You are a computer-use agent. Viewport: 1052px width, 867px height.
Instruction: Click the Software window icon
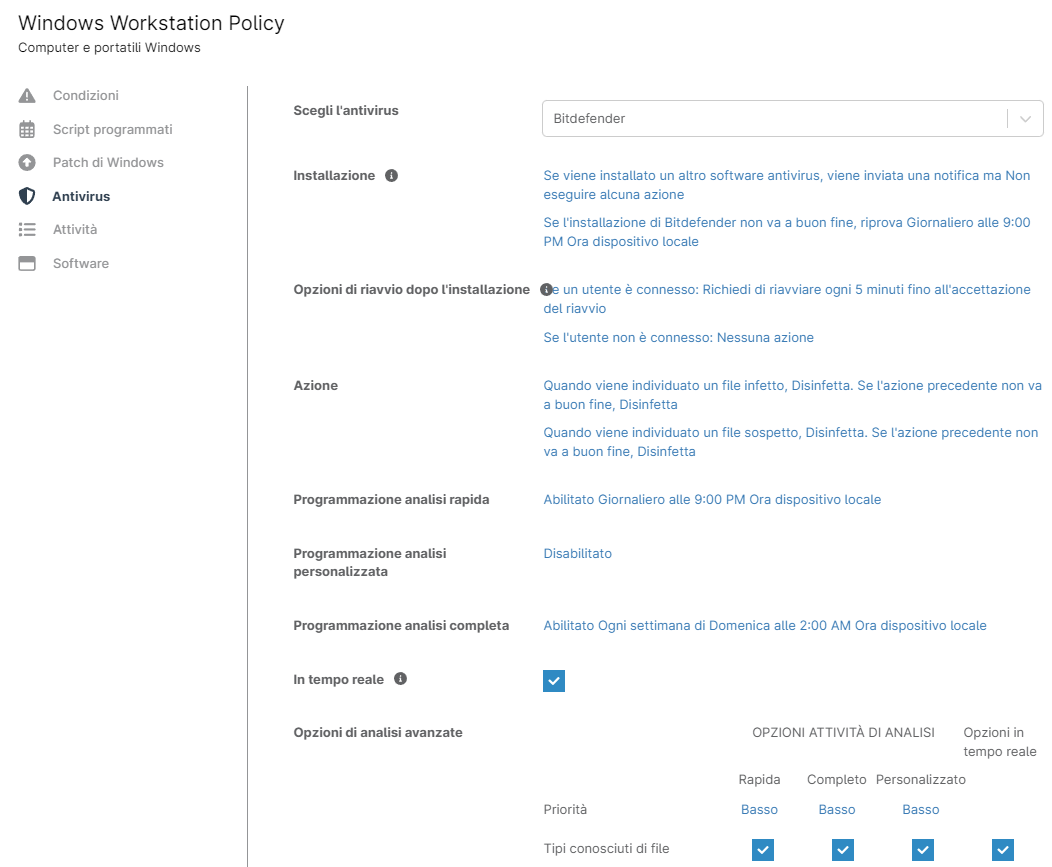point(27,264)
